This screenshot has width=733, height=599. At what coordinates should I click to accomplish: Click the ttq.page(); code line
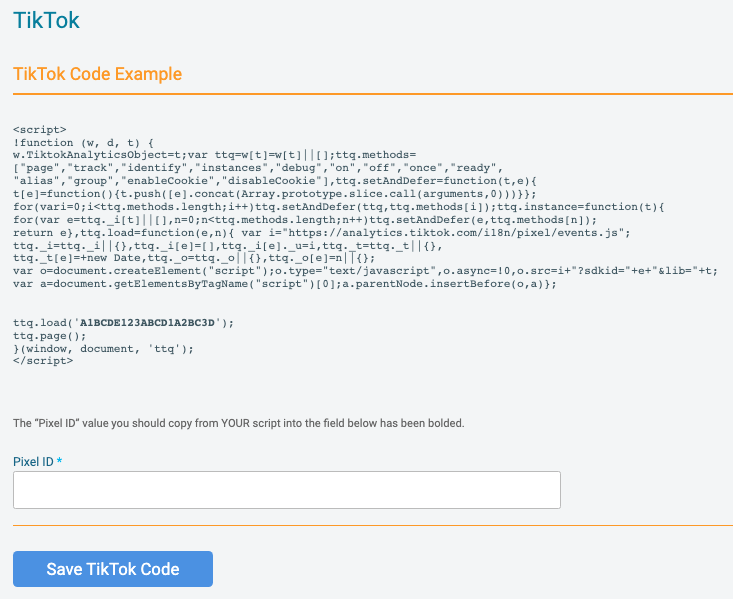click(50, 336)
